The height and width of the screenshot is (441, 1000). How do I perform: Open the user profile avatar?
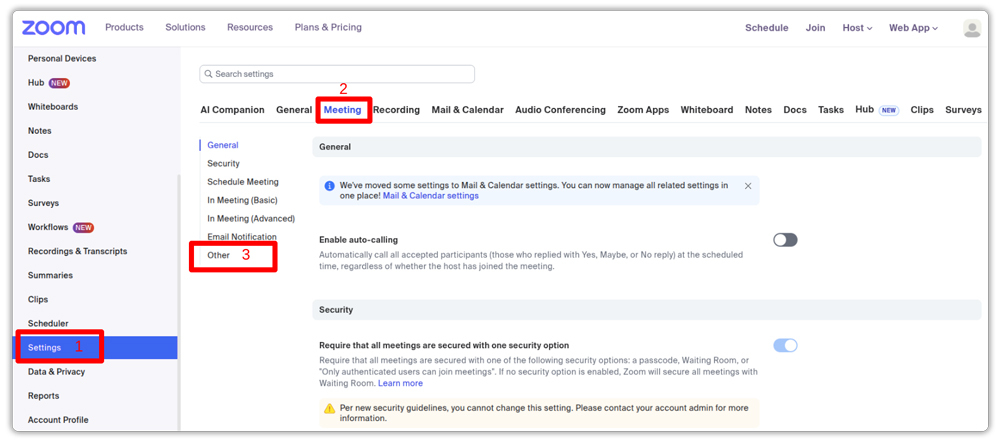coord(972,28)
